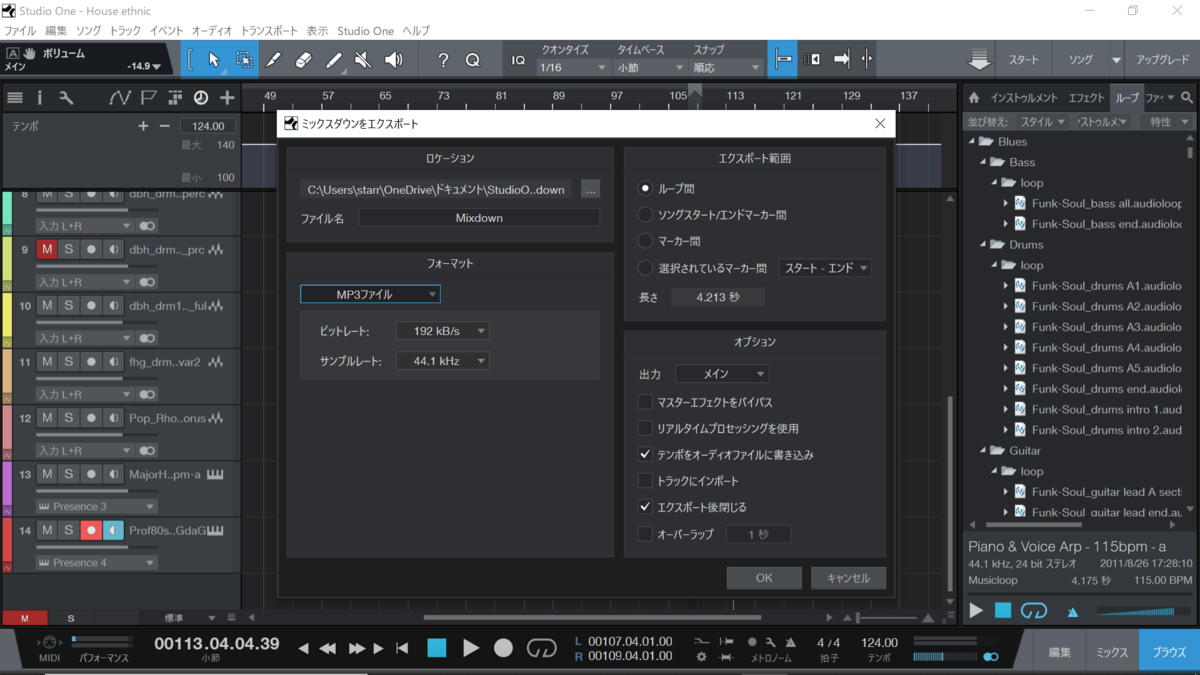The height and width of the screenshot is (675, 1200).
Task: Open the tempo track clock icon
Action: [201, 98]
